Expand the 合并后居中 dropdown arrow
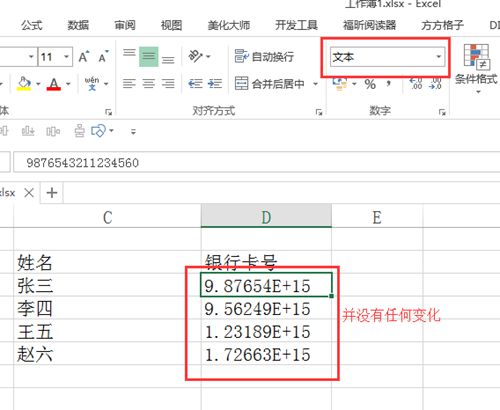 pyautogui.click(x=315, y=84)
